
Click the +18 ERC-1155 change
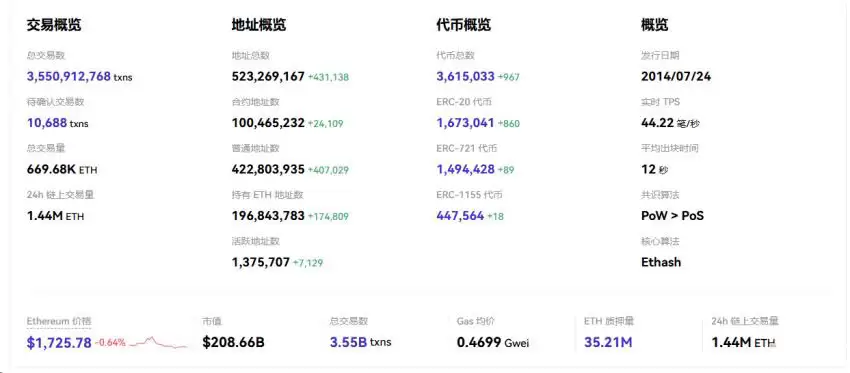[495, 217]
